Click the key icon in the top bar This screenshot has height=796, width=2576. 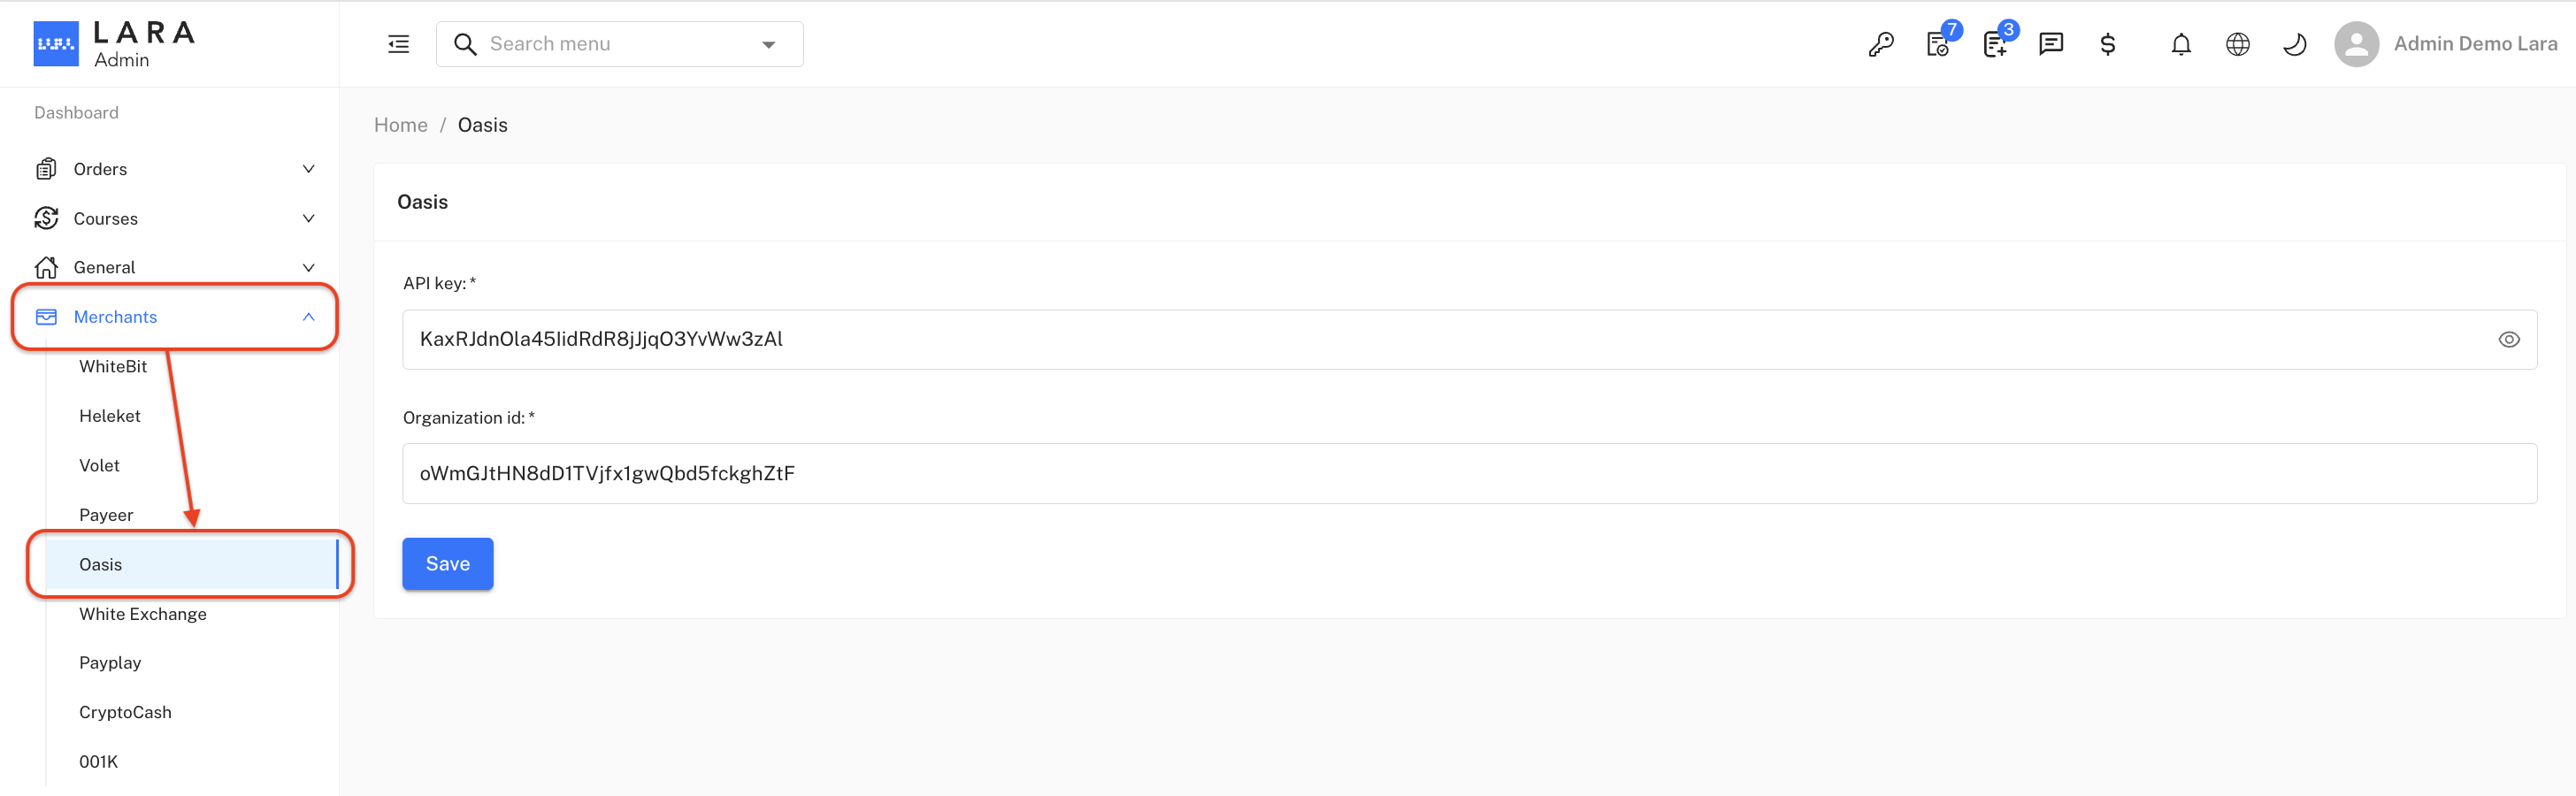(x=1880, y=45)
